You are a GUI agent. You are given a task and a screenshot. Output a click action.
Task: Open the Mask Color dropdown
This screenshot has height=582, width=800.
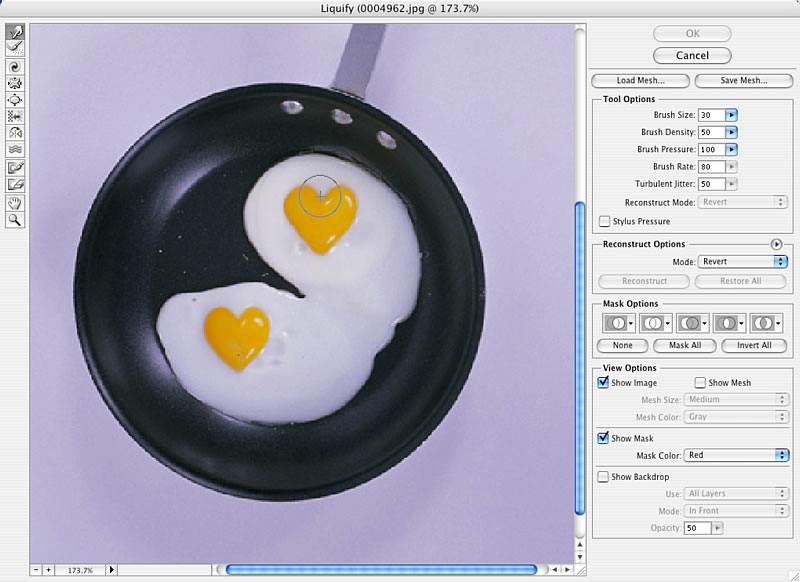coord(736,455)
